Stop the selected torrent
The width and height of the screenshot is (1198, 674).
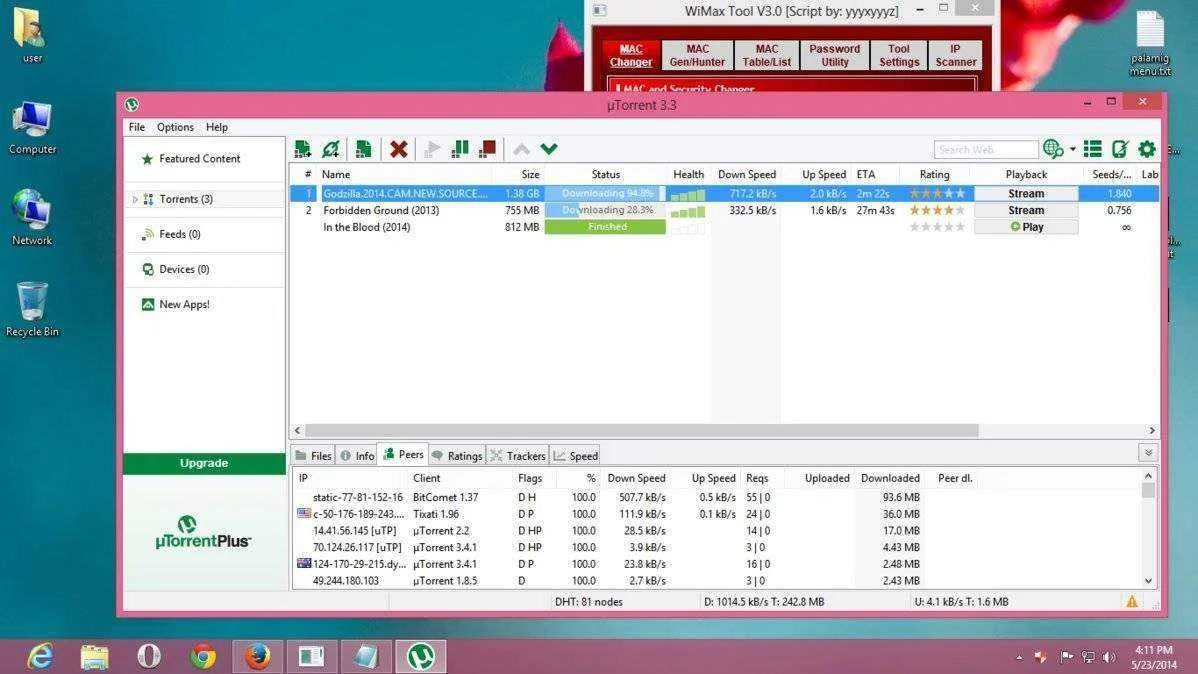pos(487,149)
